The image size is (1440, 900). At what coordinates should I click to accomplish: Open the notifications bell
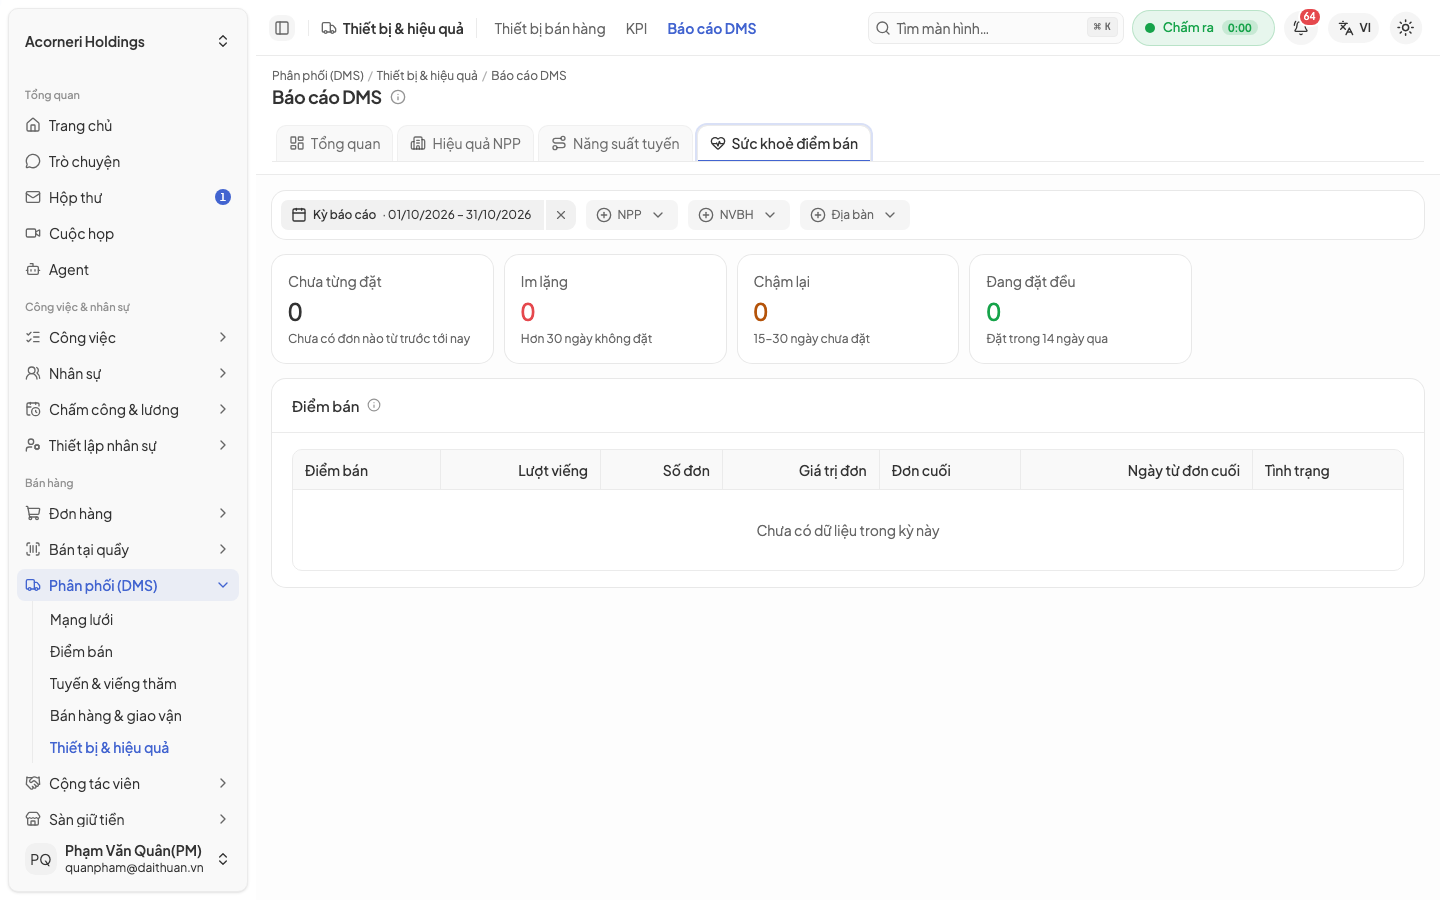(x=1301, y=28)
